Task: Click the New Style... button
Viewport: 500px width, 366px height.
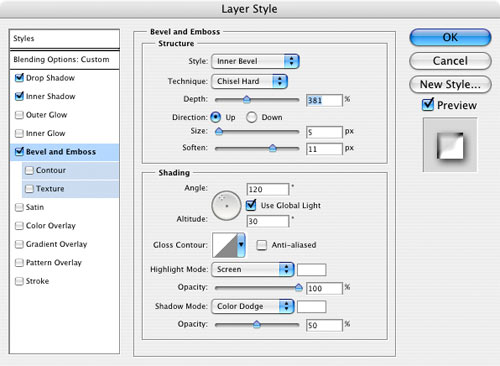Action: click(x=450, y=84)
